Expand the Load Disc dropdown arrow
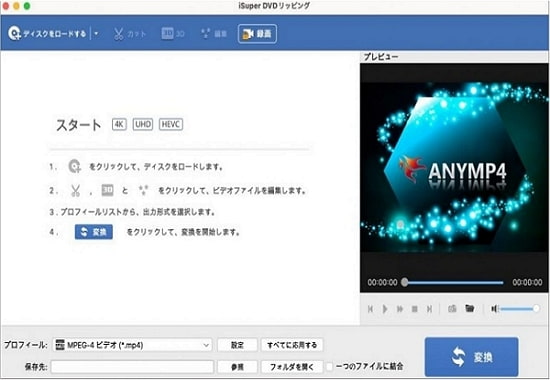 [96, 34]
